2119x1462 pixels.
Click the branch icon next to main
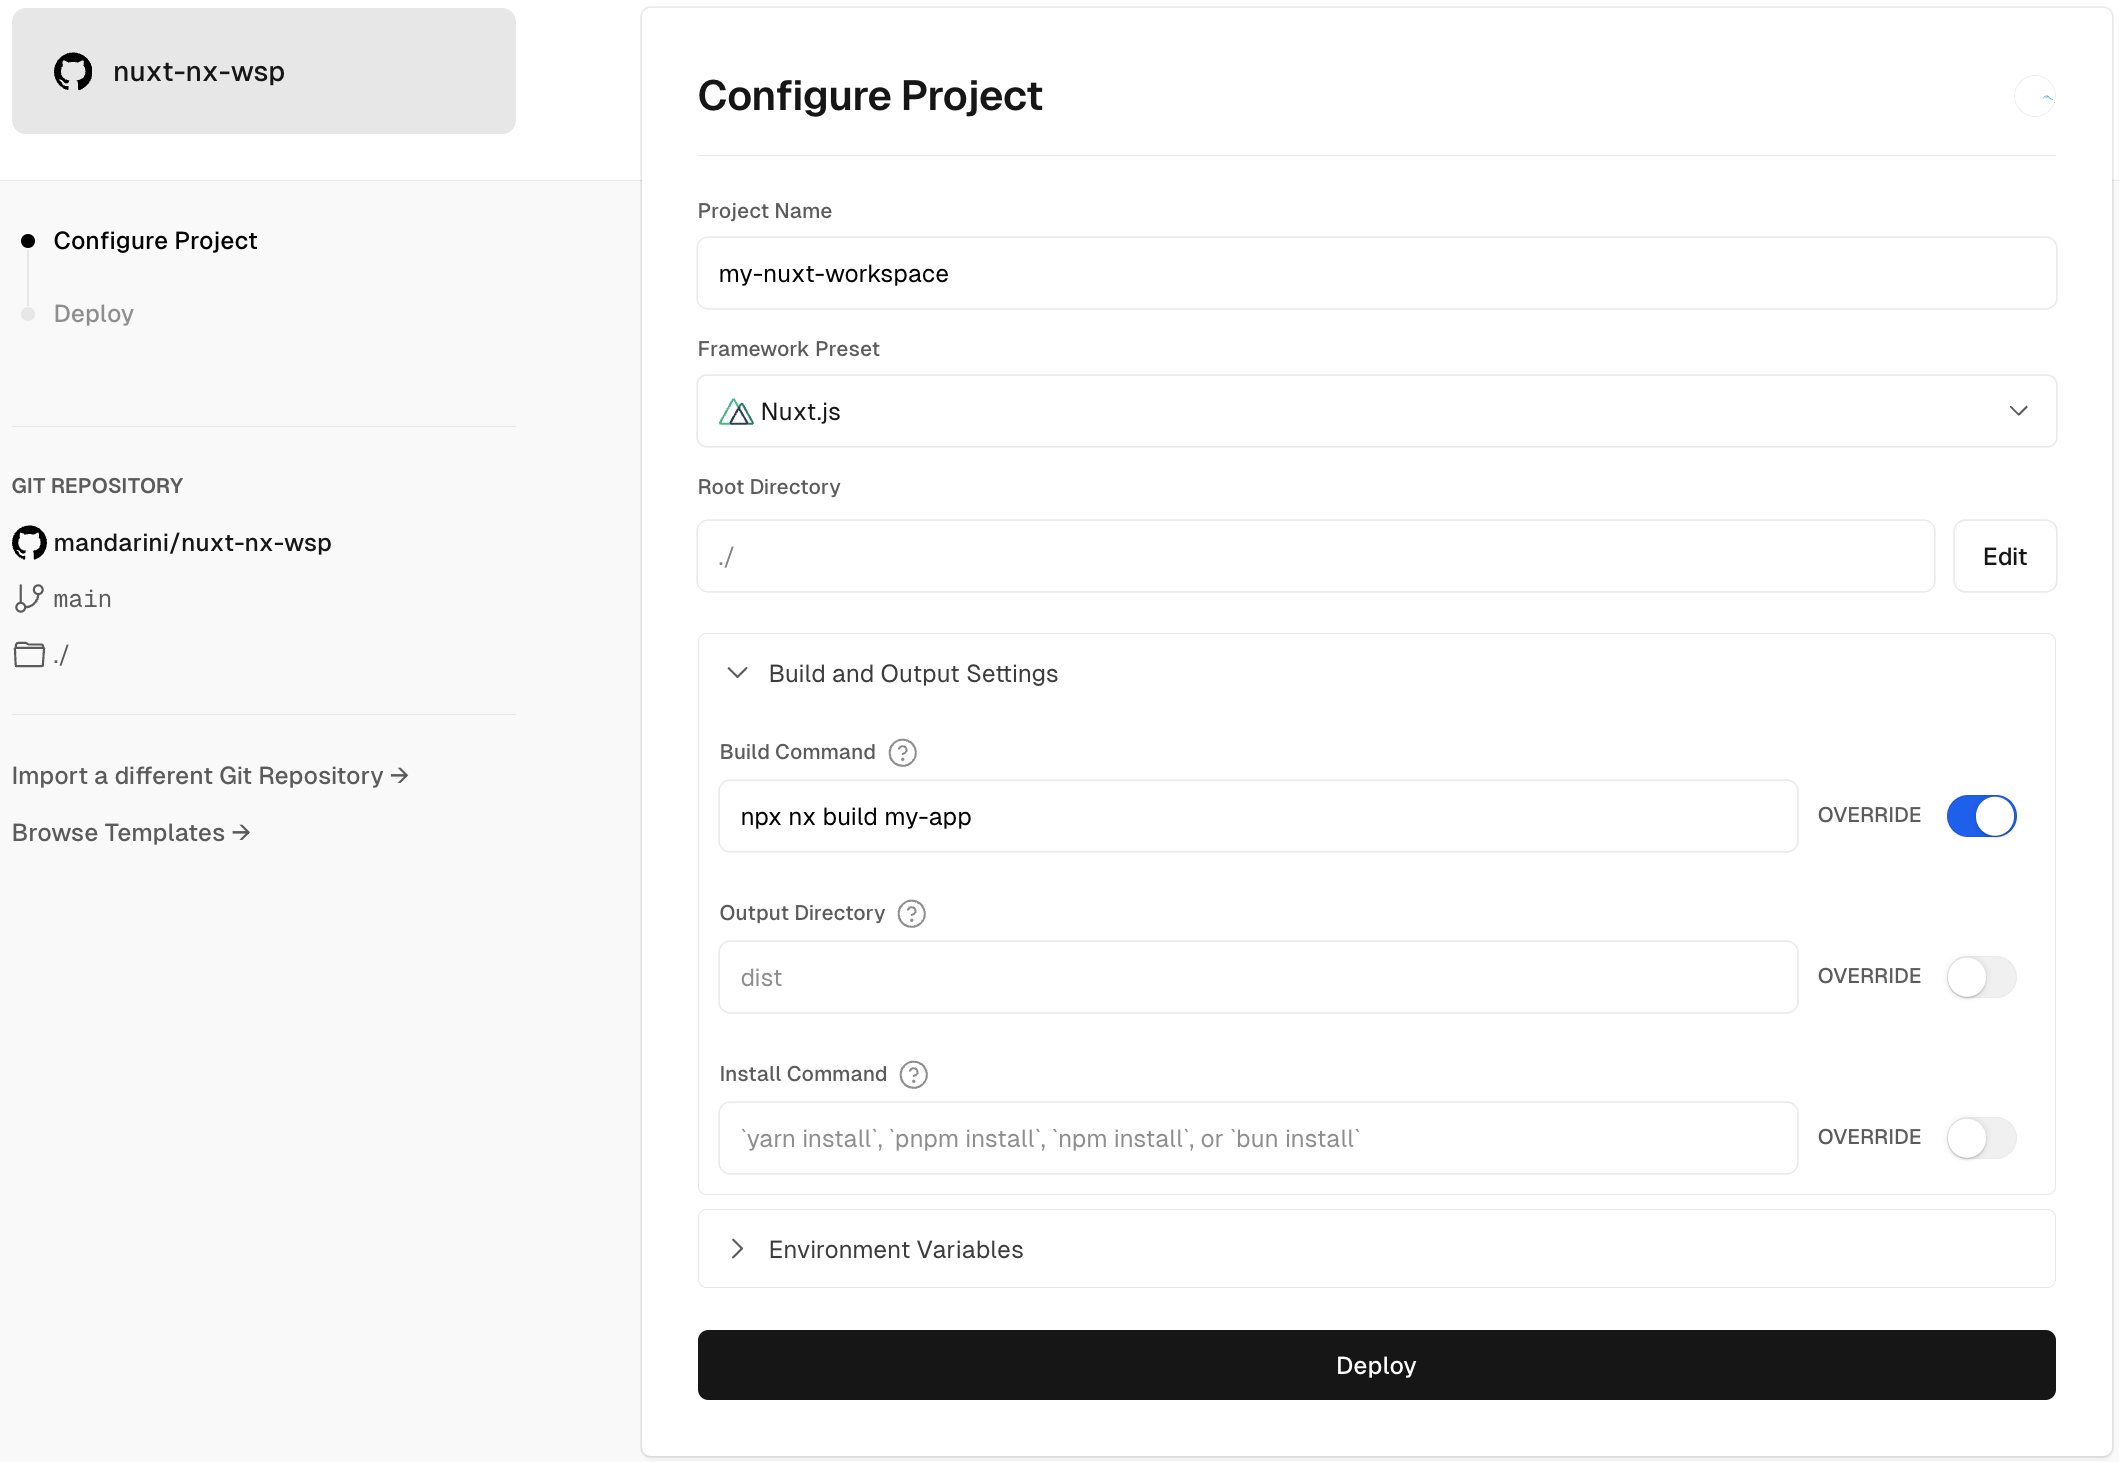click(28, 598)
